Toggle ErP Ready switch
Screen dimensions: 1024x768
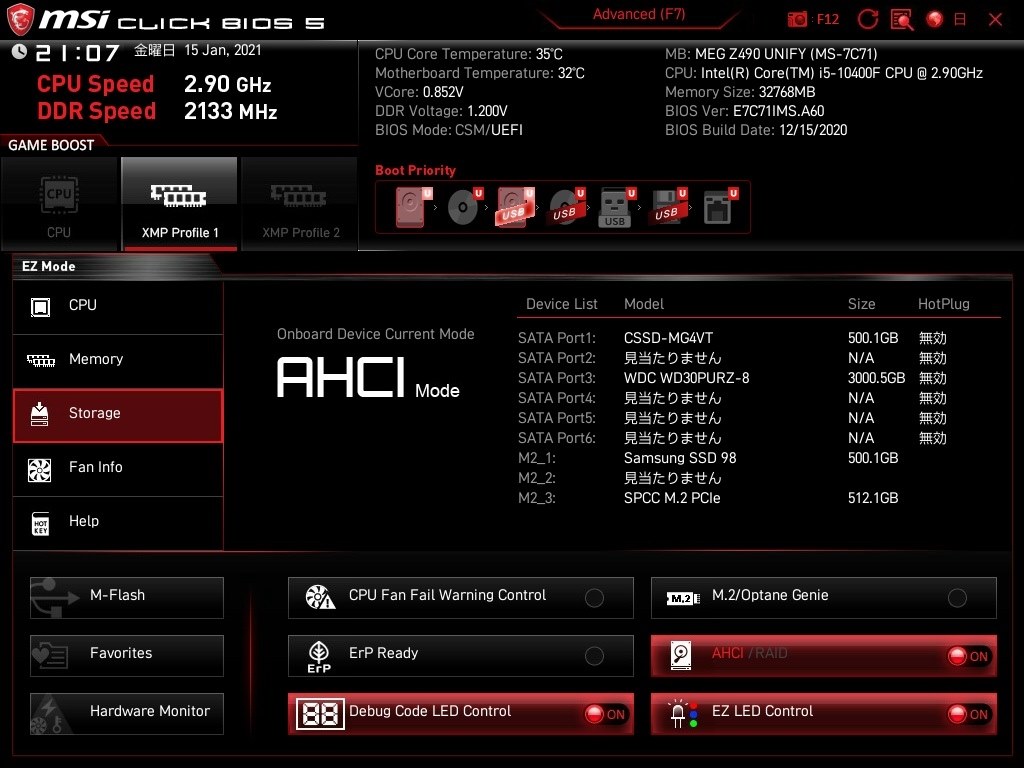click(594, 656)
